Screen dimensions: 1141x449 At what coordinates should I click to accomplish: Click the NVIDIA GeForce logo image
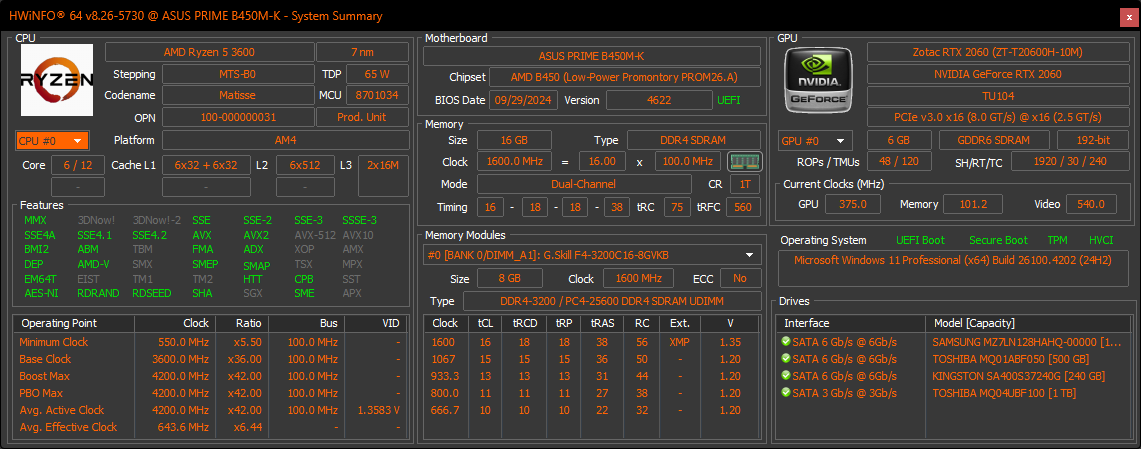point(819,80)
